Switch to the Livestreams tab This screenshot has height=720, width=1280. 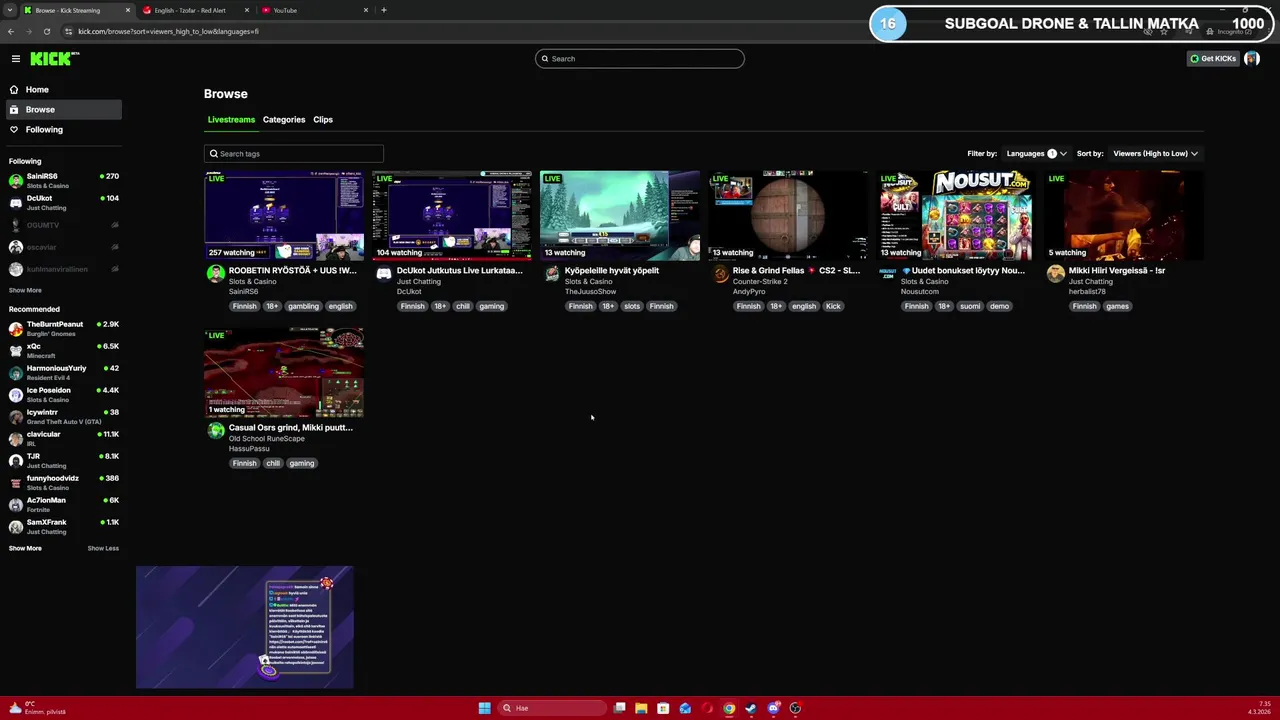[231, 119]
